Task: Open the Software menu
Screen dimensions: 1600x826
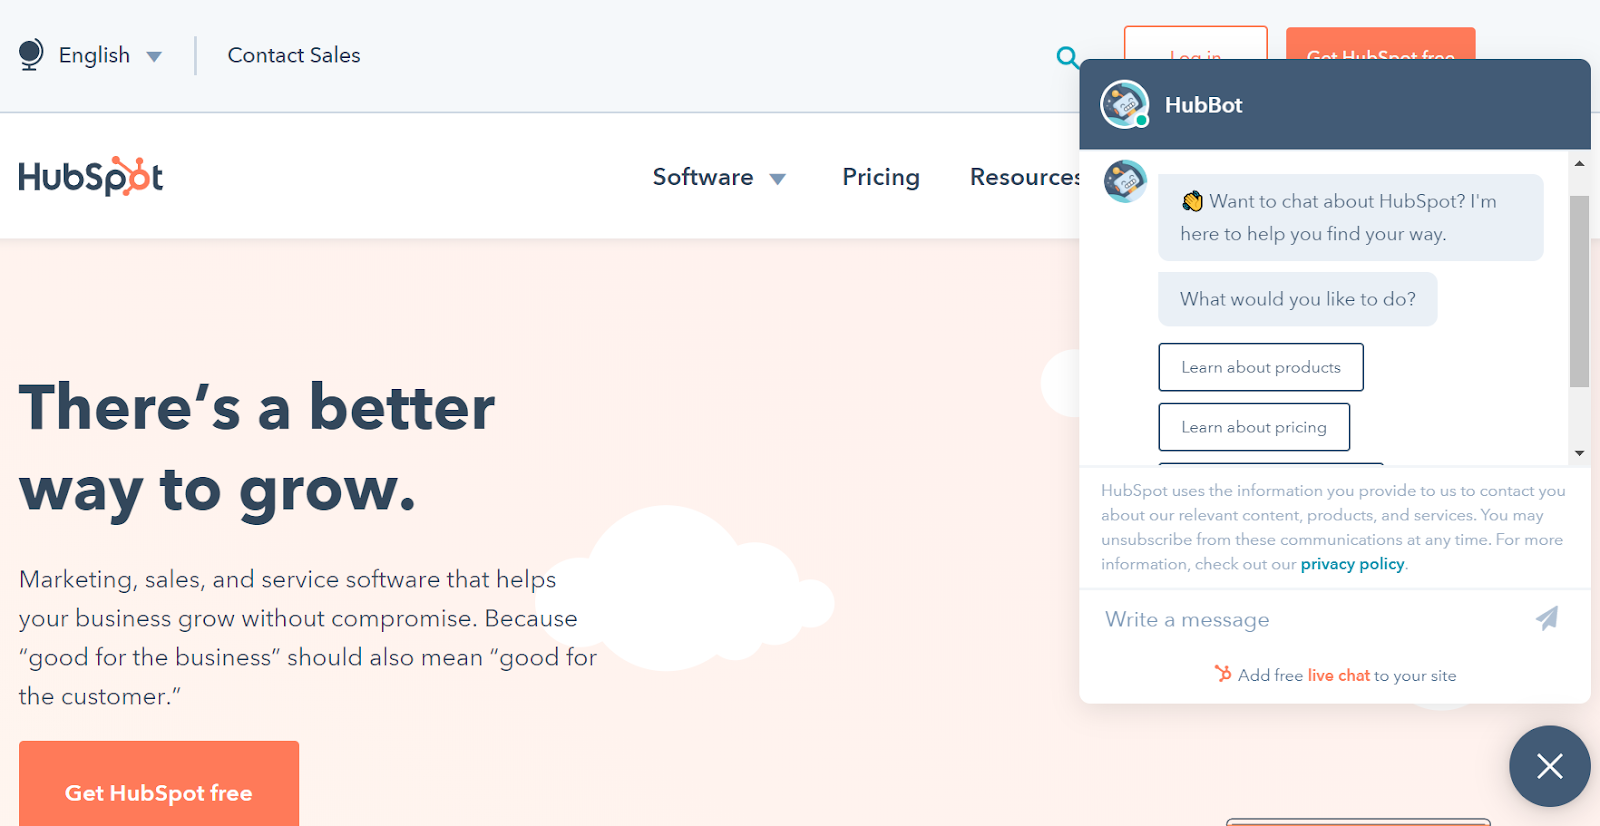Action: click(703, 177)
